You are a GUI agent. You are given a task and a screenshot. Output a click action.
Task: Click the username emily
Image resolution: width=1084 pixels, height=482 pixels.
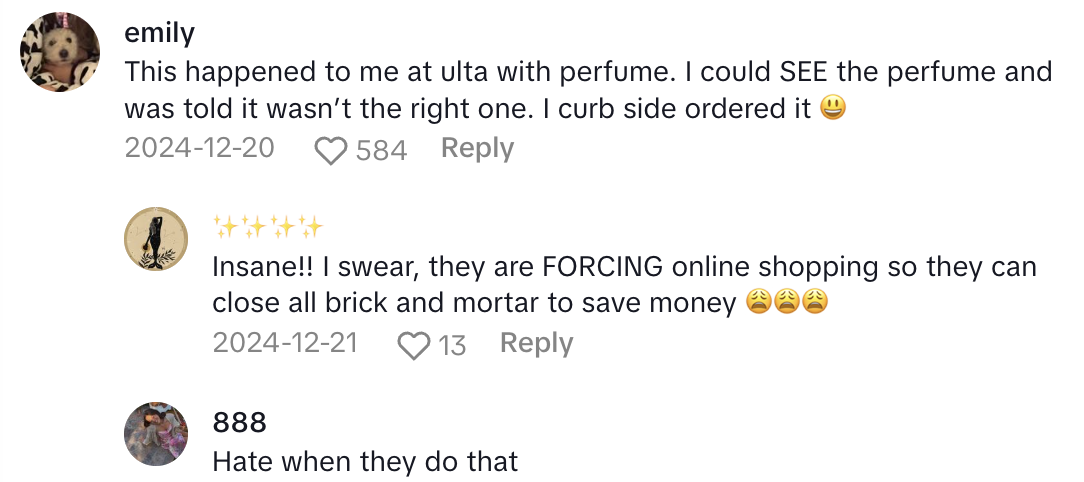click(159, 33)
